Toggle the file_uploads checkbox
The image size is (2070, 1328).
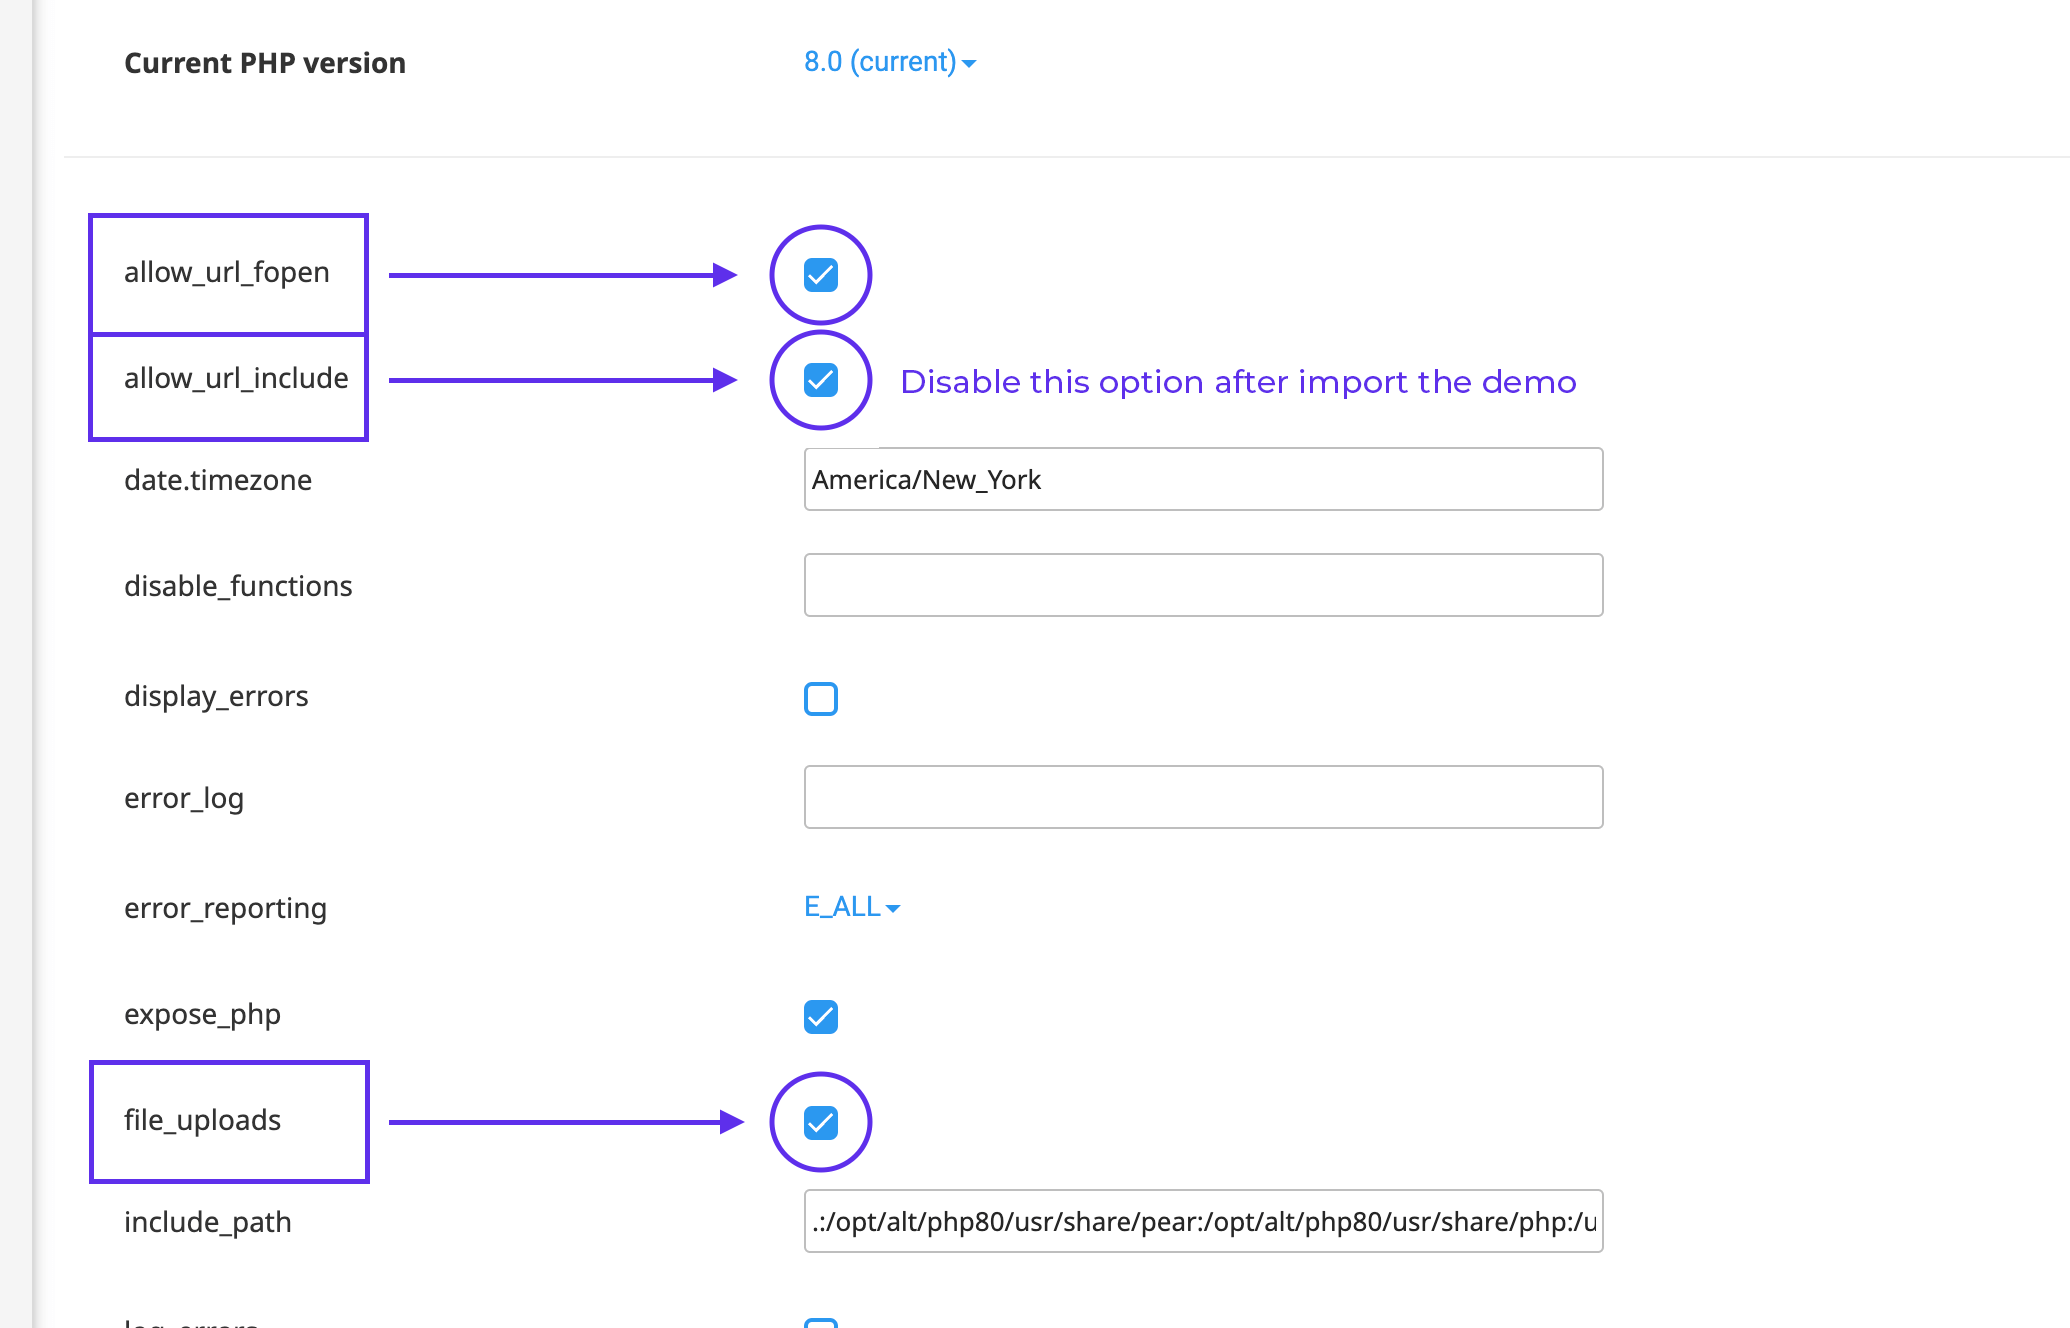pyautogui.click(x=821, y=1122)
